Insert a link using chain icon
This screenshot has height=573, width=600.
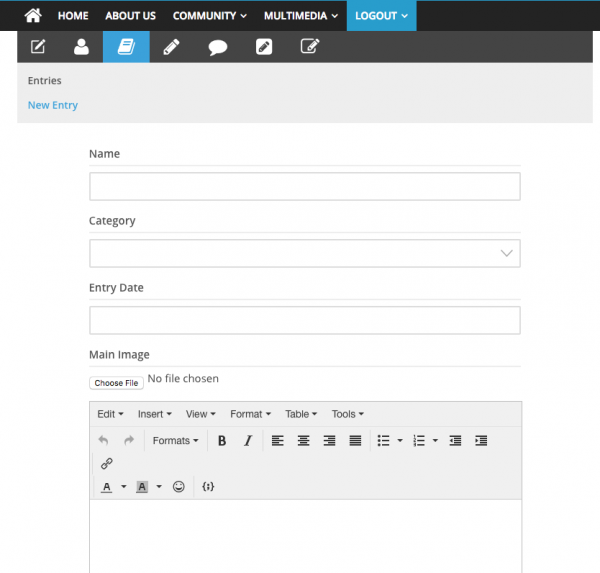click(107, 464)
